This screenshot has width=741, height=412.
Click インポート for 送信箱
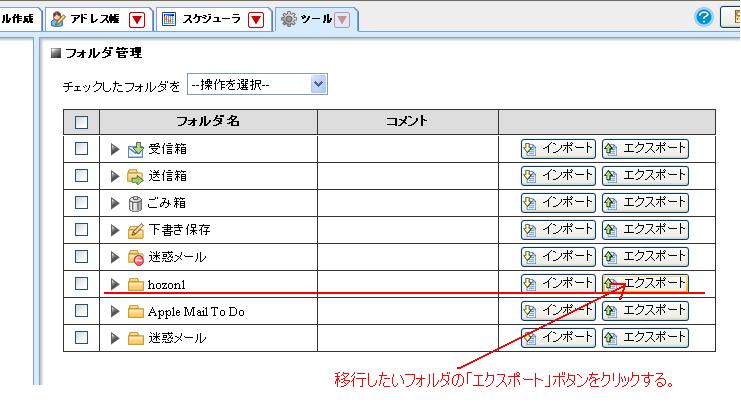pos(558,176)
